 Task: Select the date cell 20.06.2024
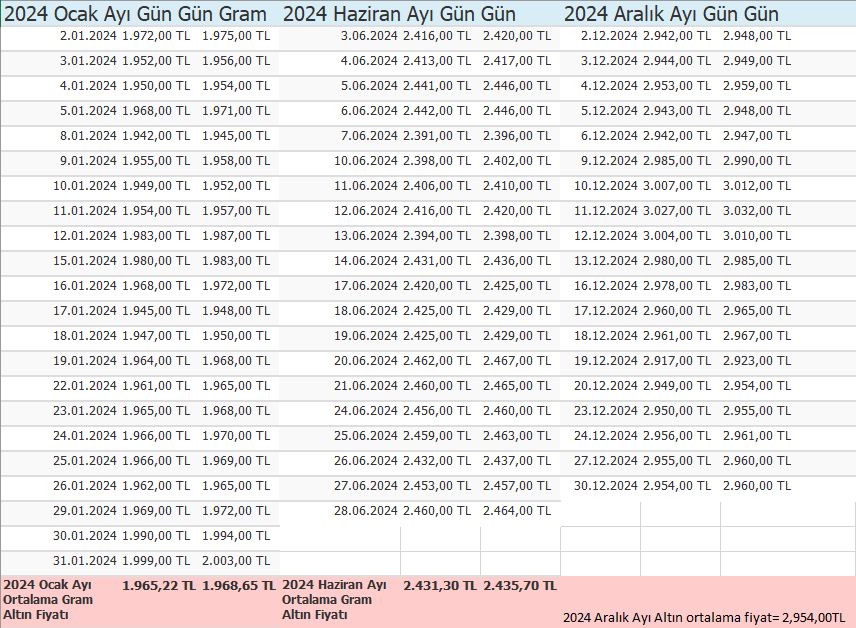[366, 361]
